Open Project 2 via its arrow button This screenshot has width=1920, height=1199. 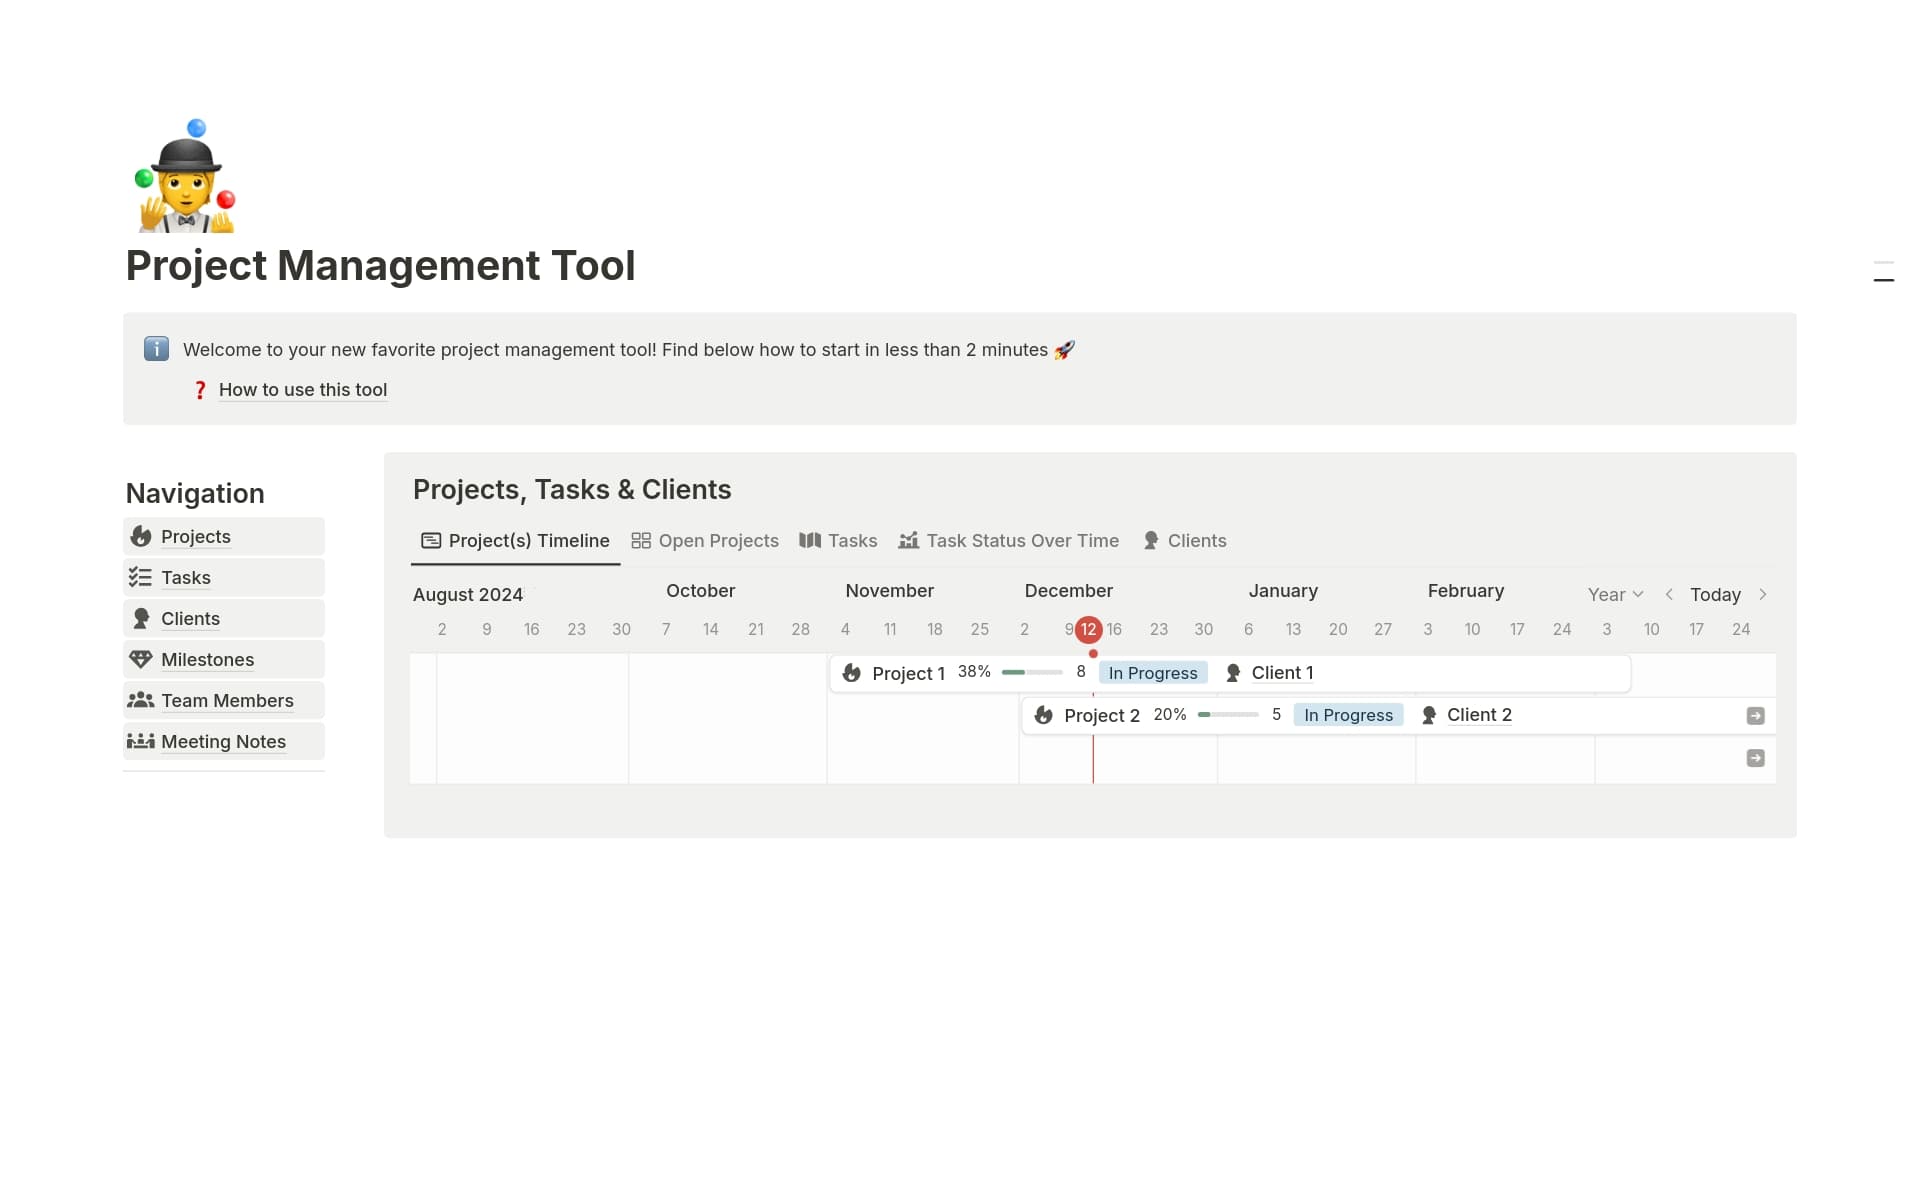pos(1755,715)
